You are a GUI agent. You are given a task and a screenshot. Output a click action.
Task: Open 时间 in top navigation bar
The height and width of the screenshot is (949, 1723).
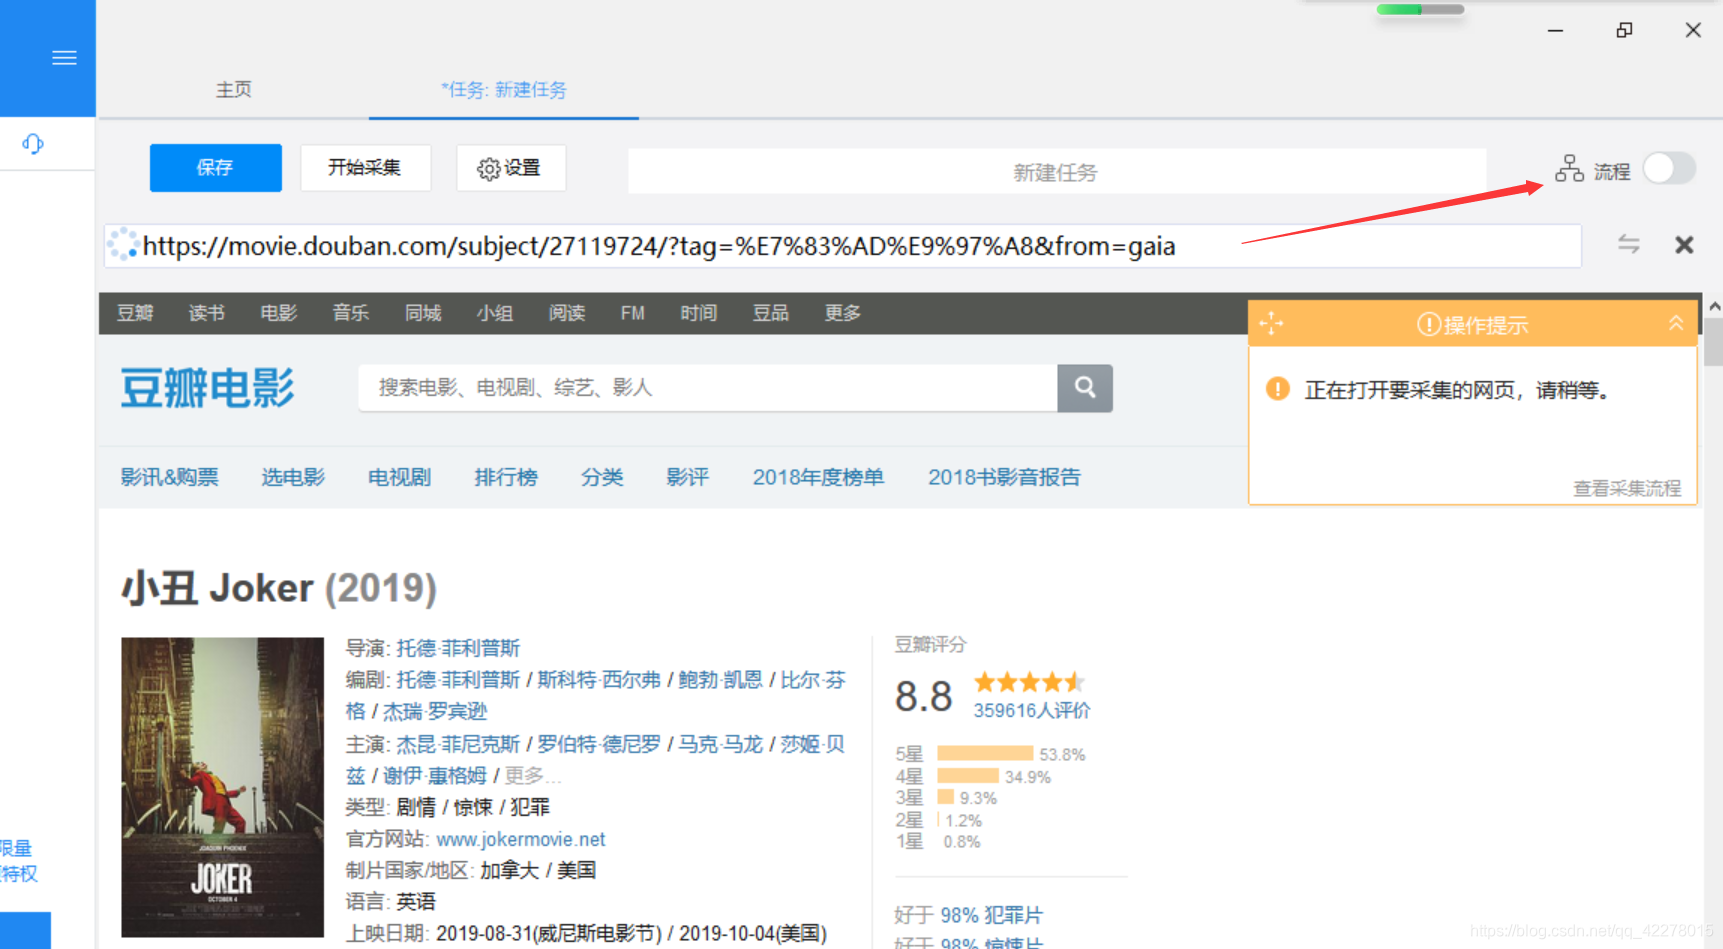(x=699, y=313)
